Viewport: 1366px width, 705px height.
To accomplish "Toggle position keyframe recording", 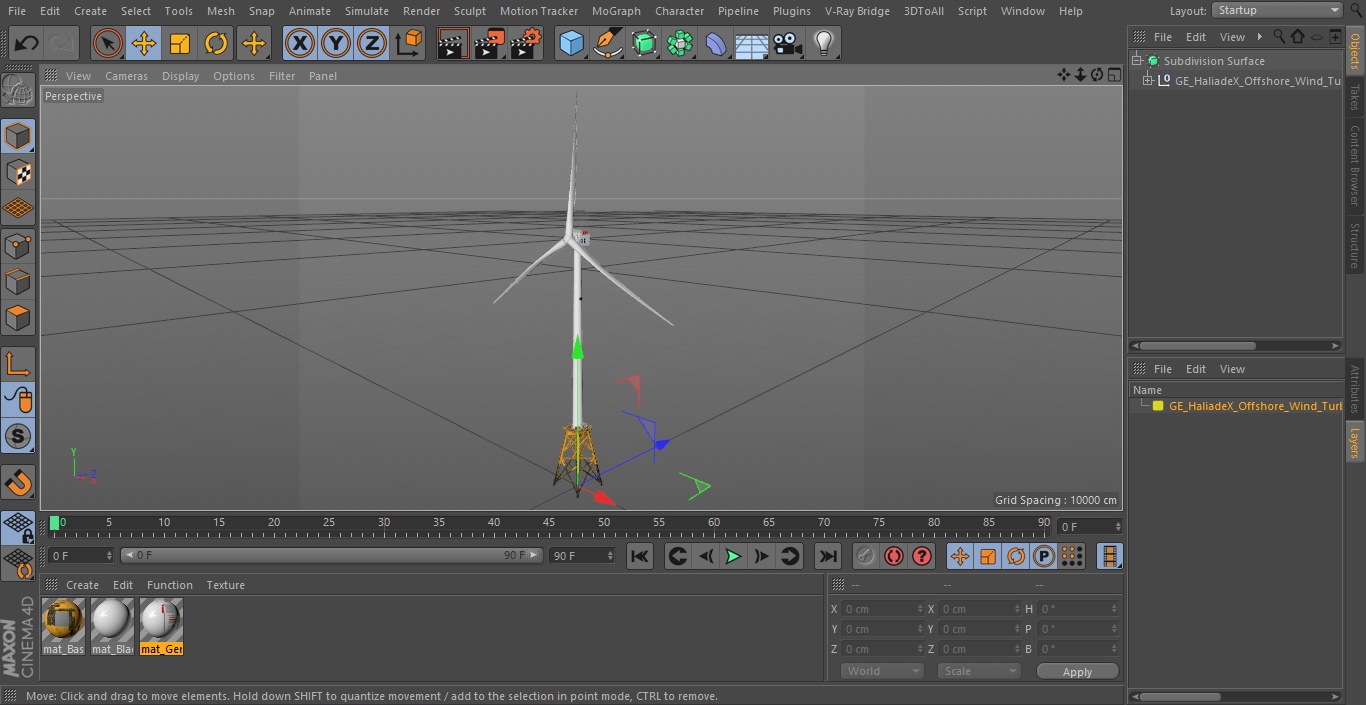I will point(960,556).
